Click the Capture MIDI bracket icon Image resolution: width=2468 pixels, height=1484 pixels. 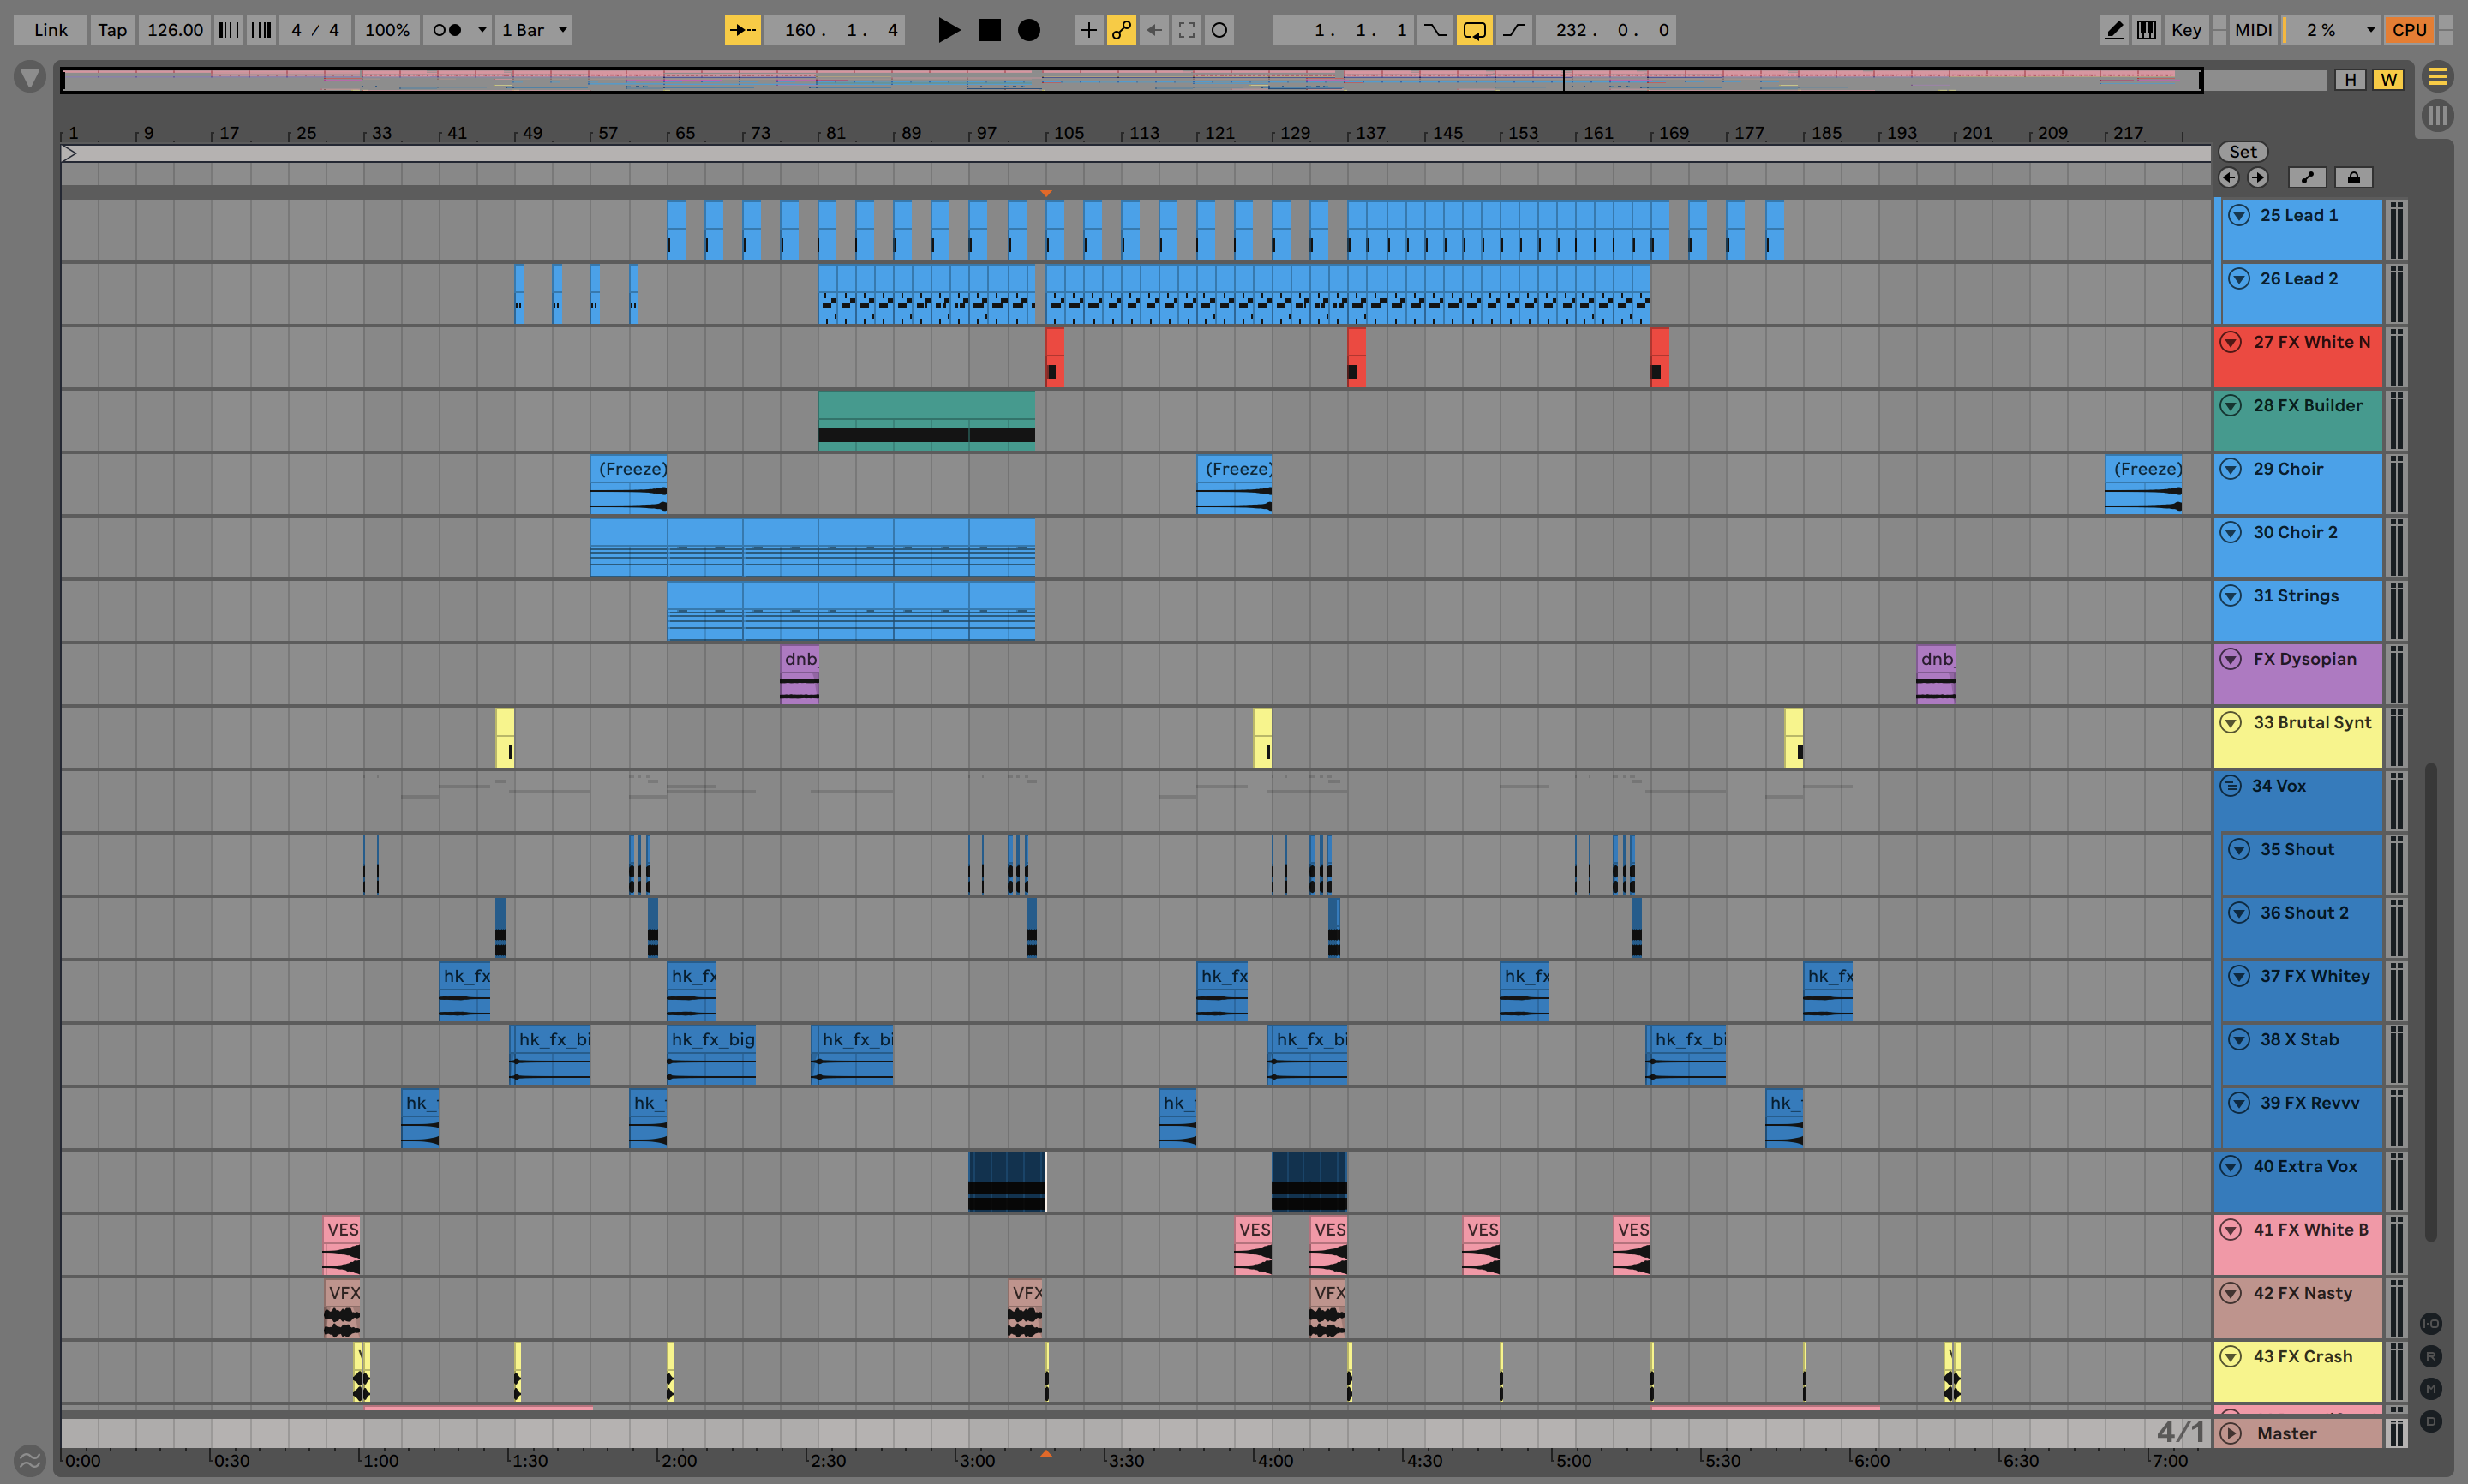tap(1186, 30)
